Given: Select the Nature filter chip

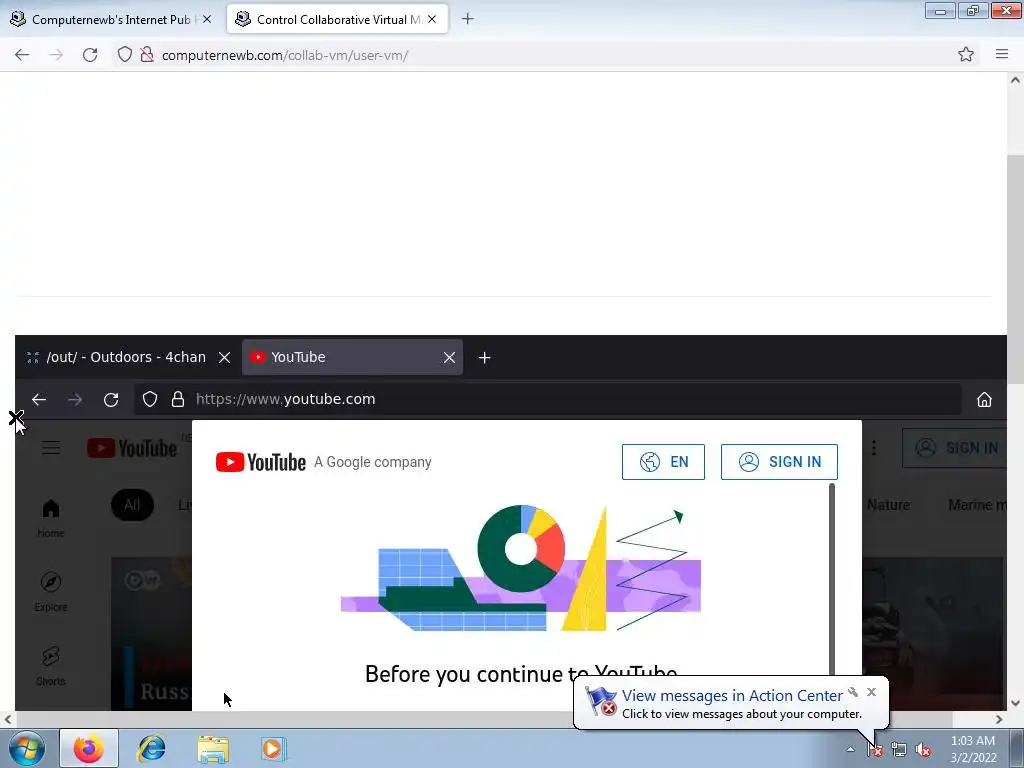Looking at the screenshot, I should pos(888,505).
